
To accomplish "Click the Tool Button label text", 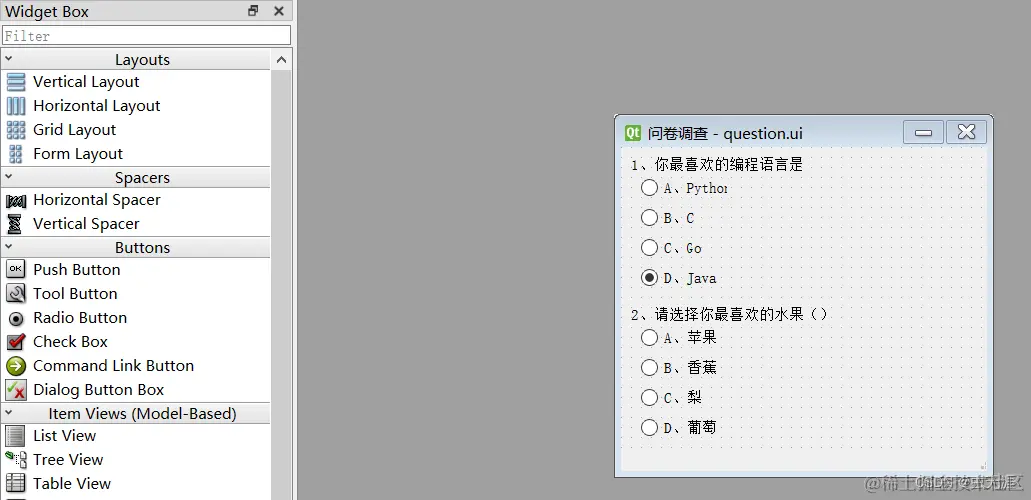I will [x=75, y=294].
